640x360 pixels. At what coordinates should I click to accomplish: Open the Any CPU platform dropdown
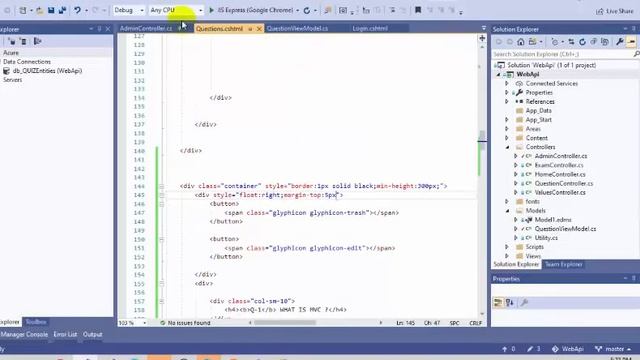[176, 10]
